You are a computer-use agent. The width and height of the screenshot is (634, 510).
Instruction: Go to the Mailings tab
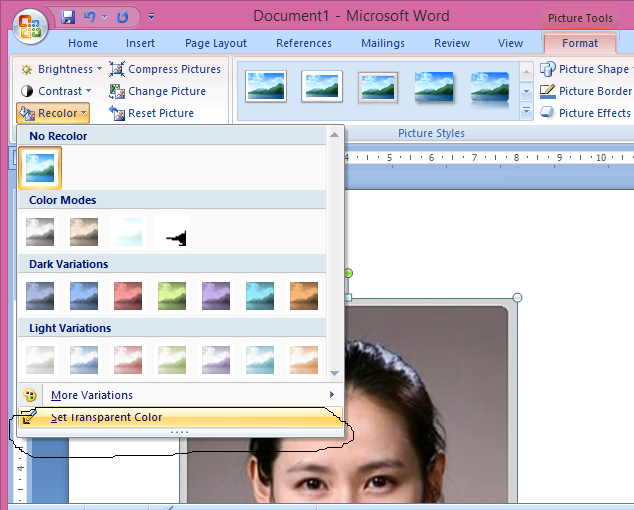tap(383, 43)
